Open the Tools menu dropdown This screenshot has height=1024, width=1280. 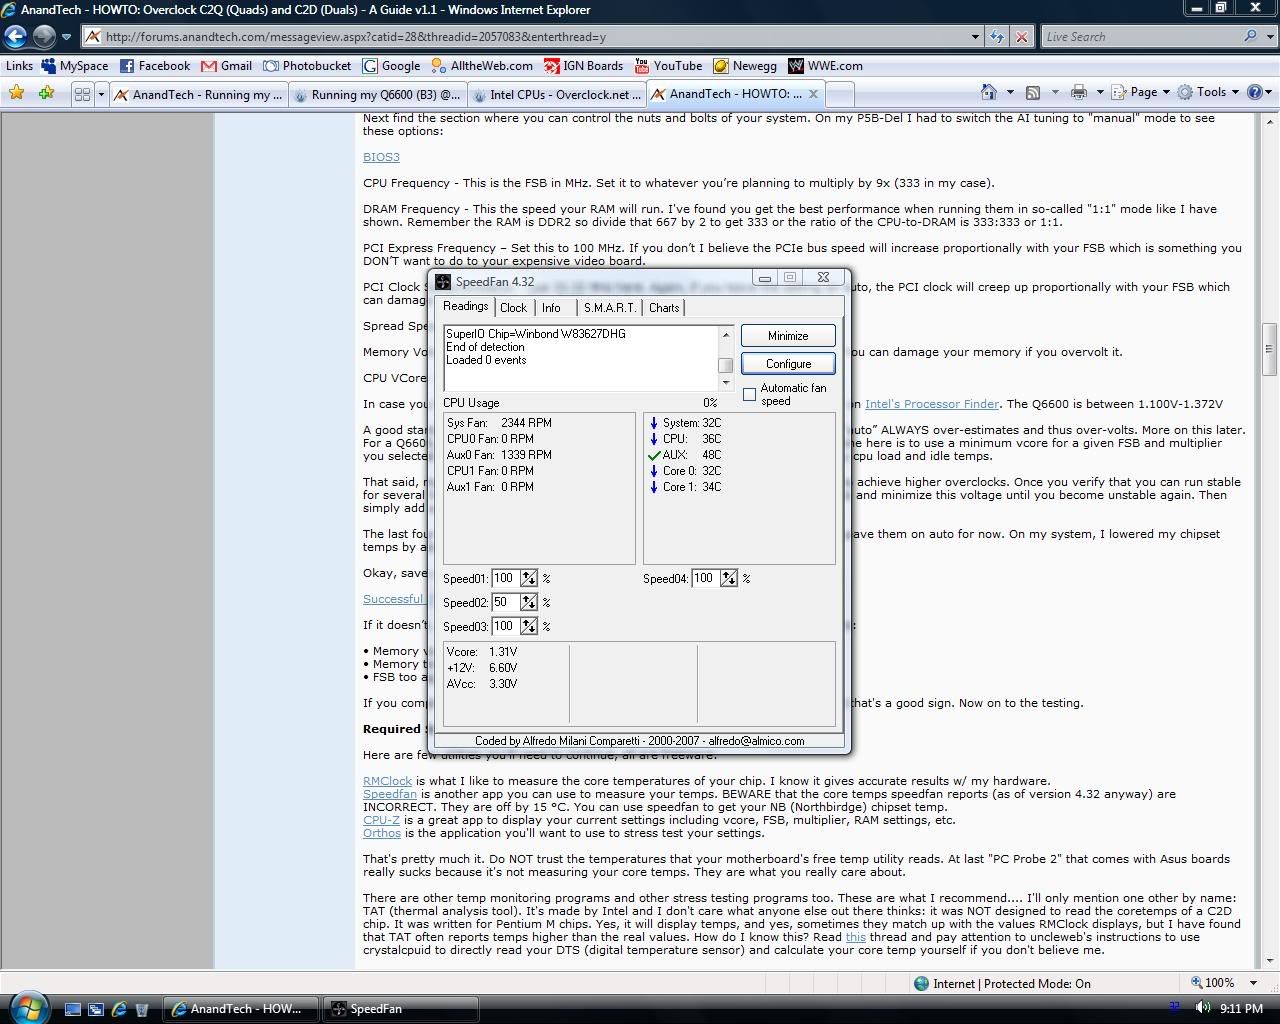pyautogui.click(x=1208, y=92)
